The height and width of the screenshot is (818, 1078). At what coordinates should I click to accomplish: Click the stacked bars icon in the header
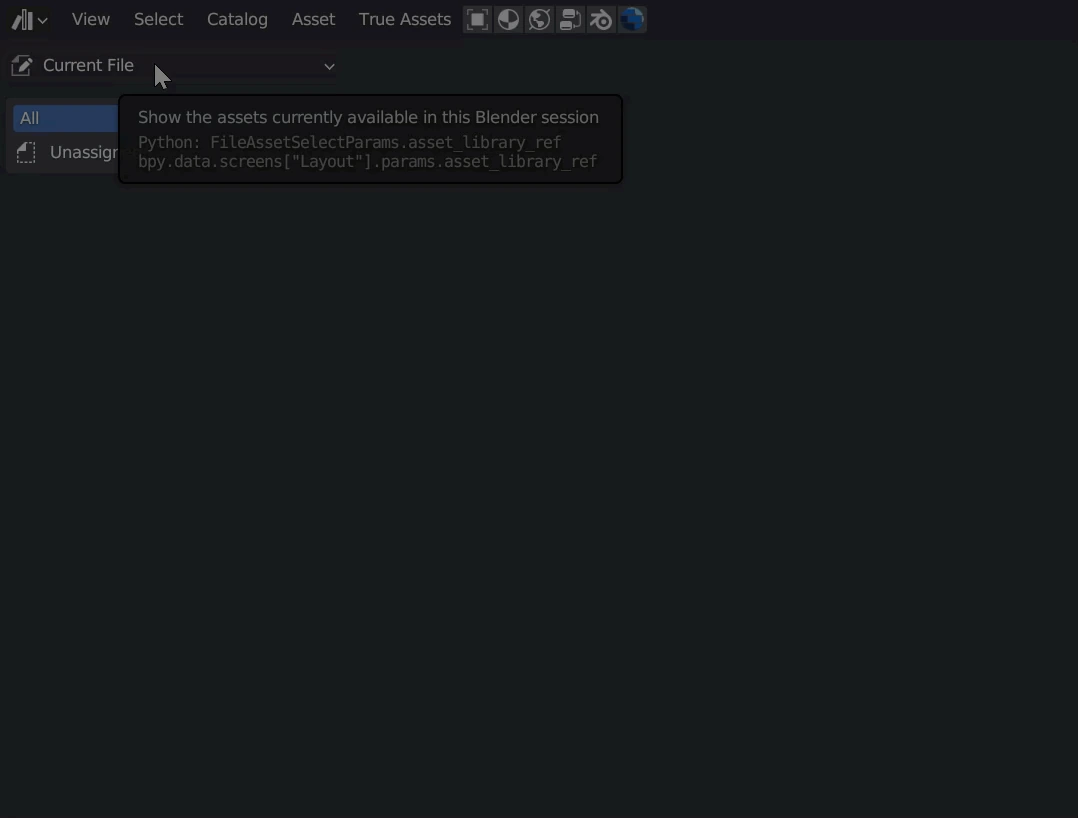570,20
